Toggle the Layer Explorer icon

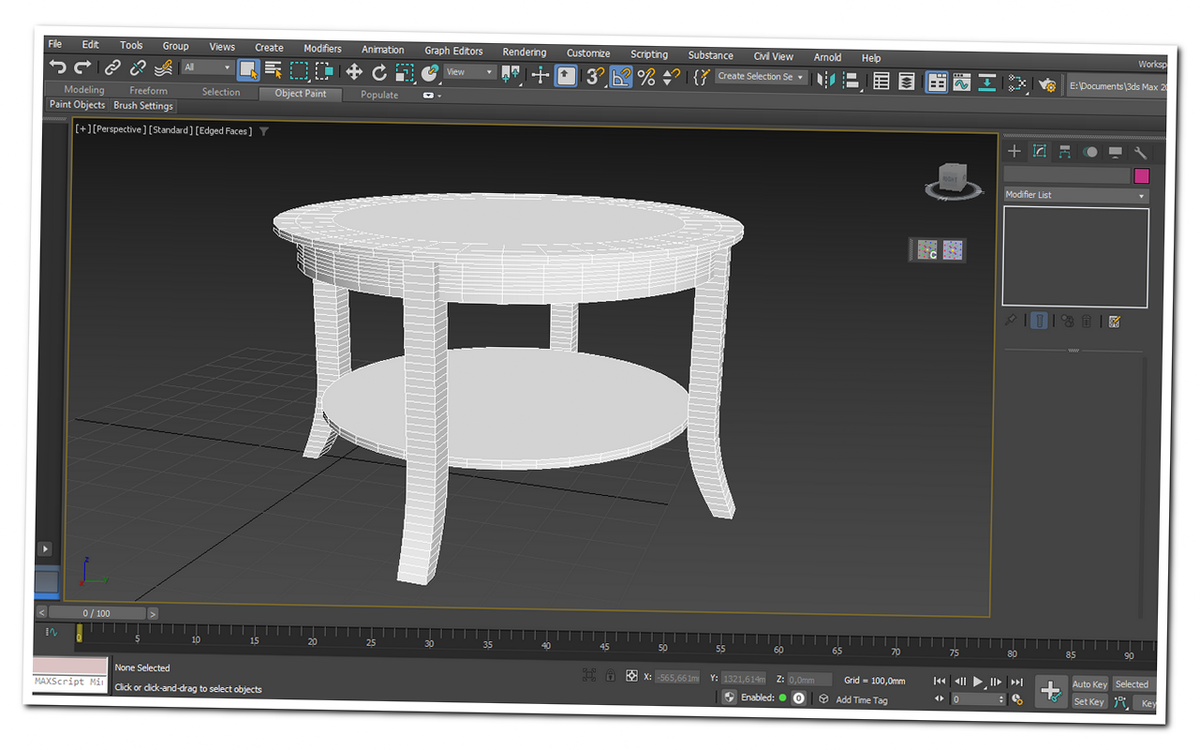click(x=906, y=81)
